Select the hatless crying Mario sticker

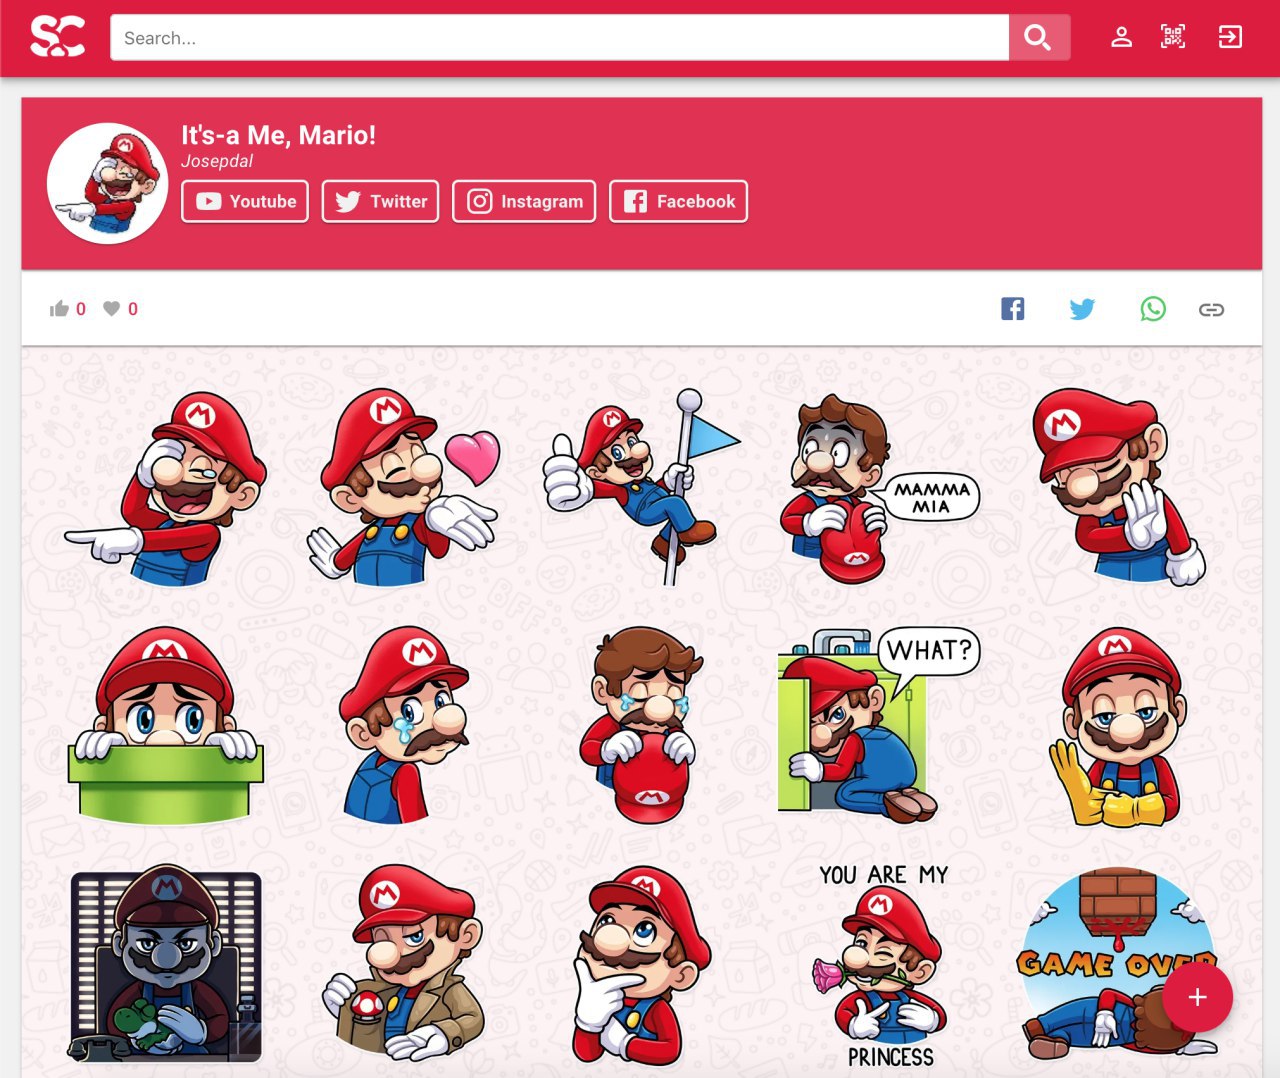(x=643, y=725)
